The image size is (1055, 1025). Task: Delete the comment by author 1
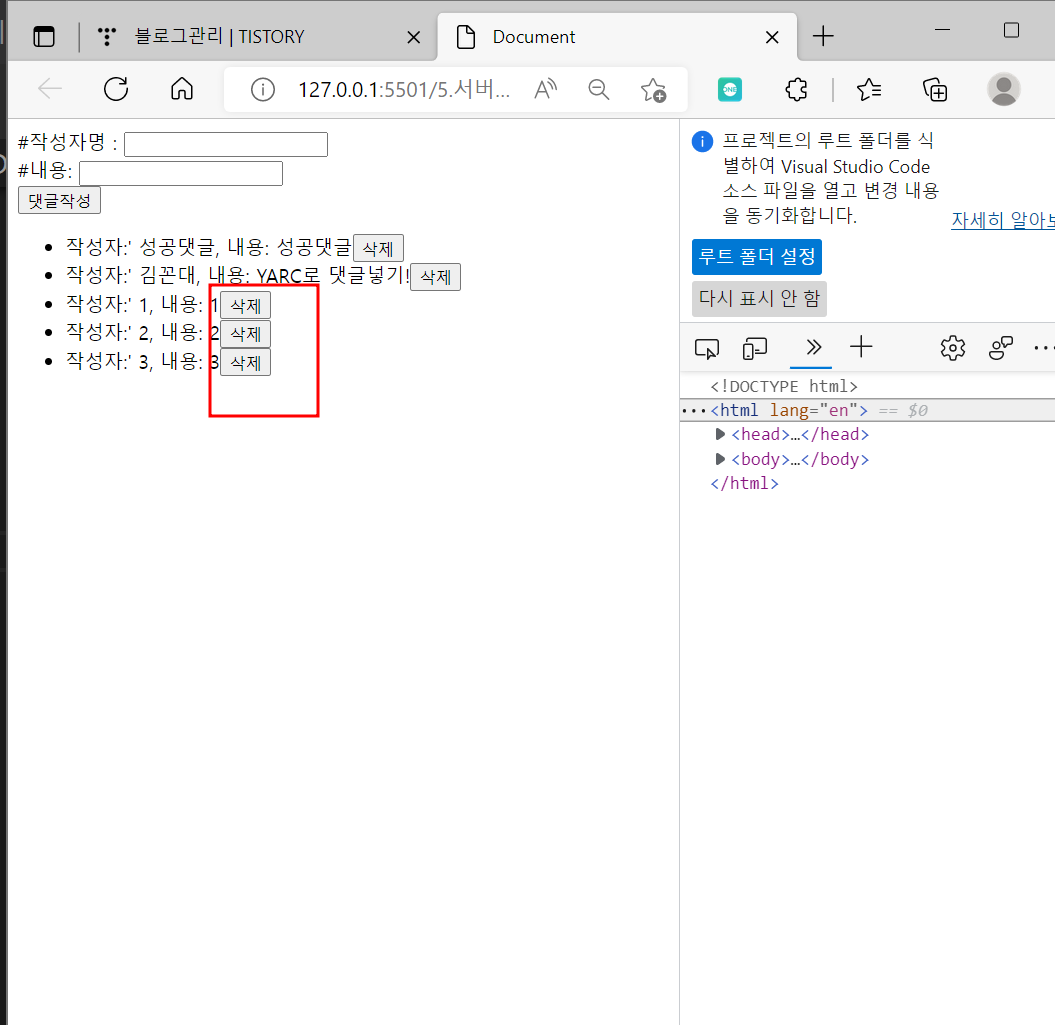click(x=246, y=306)
